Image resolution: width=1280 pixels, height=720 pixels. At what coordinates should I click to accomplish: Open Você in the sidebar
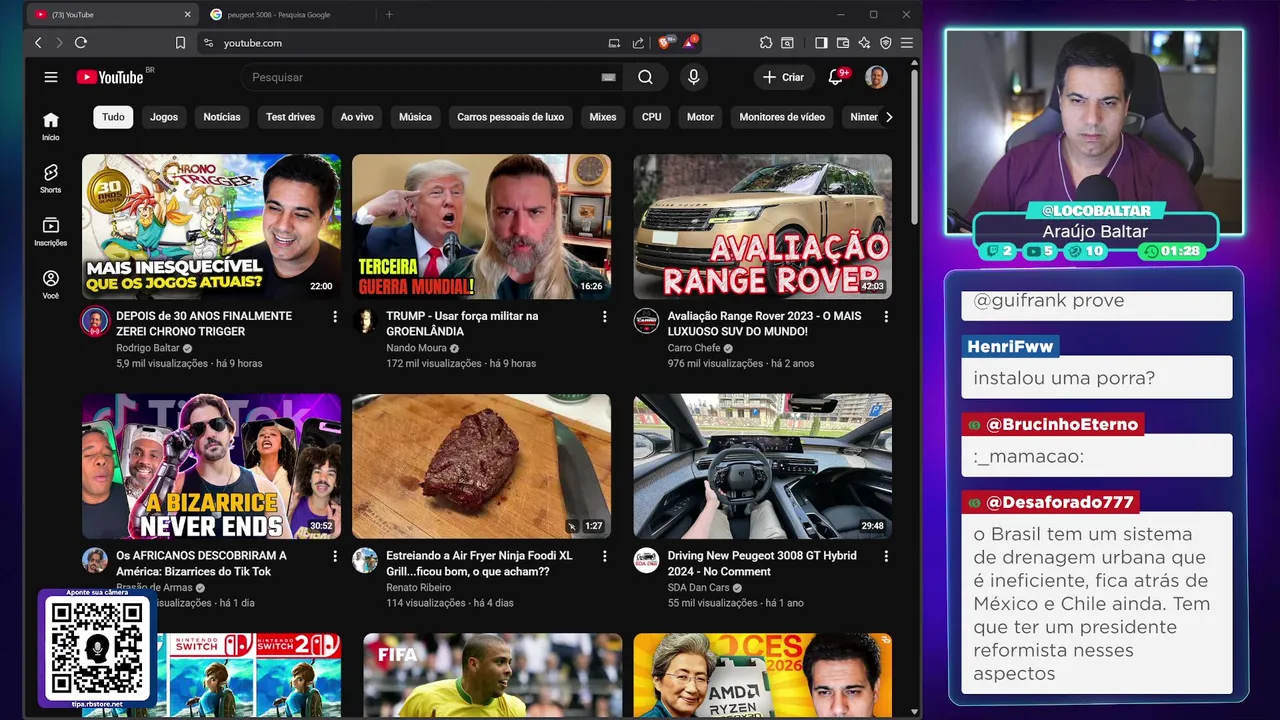[x=51, y=285]
